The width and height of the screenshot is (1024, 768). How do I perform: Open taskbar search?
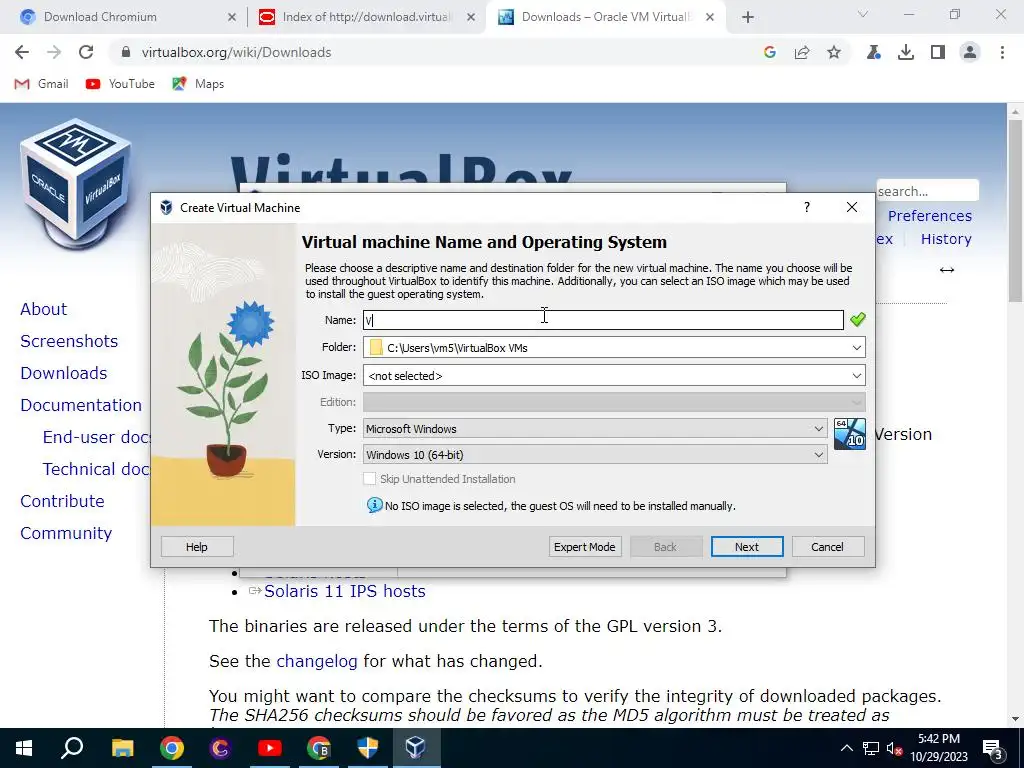click(x=72, y=748)
